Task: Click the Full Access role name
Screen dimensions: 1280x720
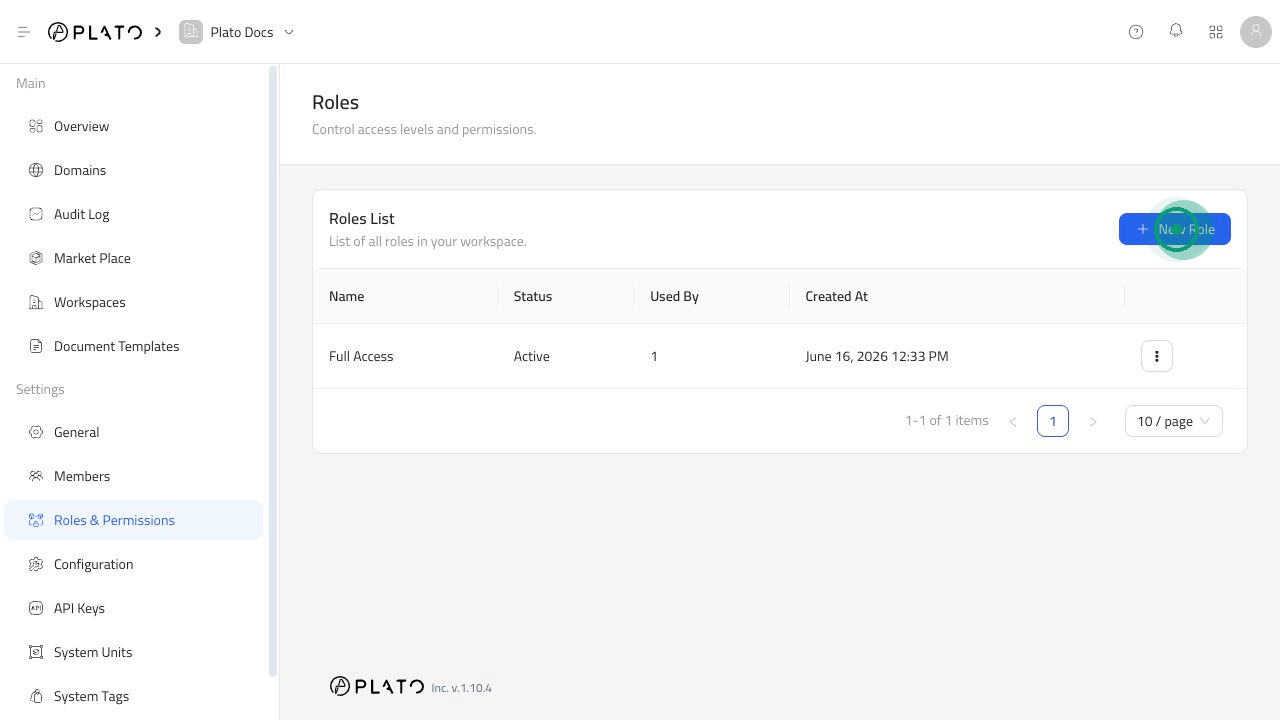Action: point(361,356)
